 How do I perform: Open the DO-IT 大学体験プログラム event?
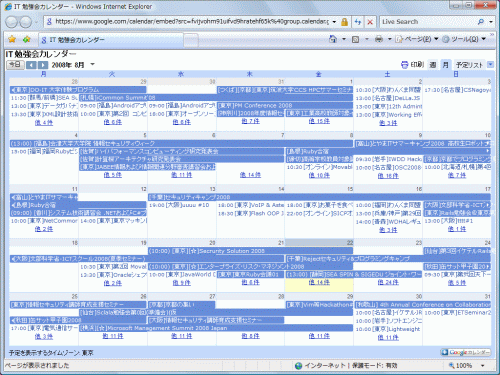pos(78,90)
